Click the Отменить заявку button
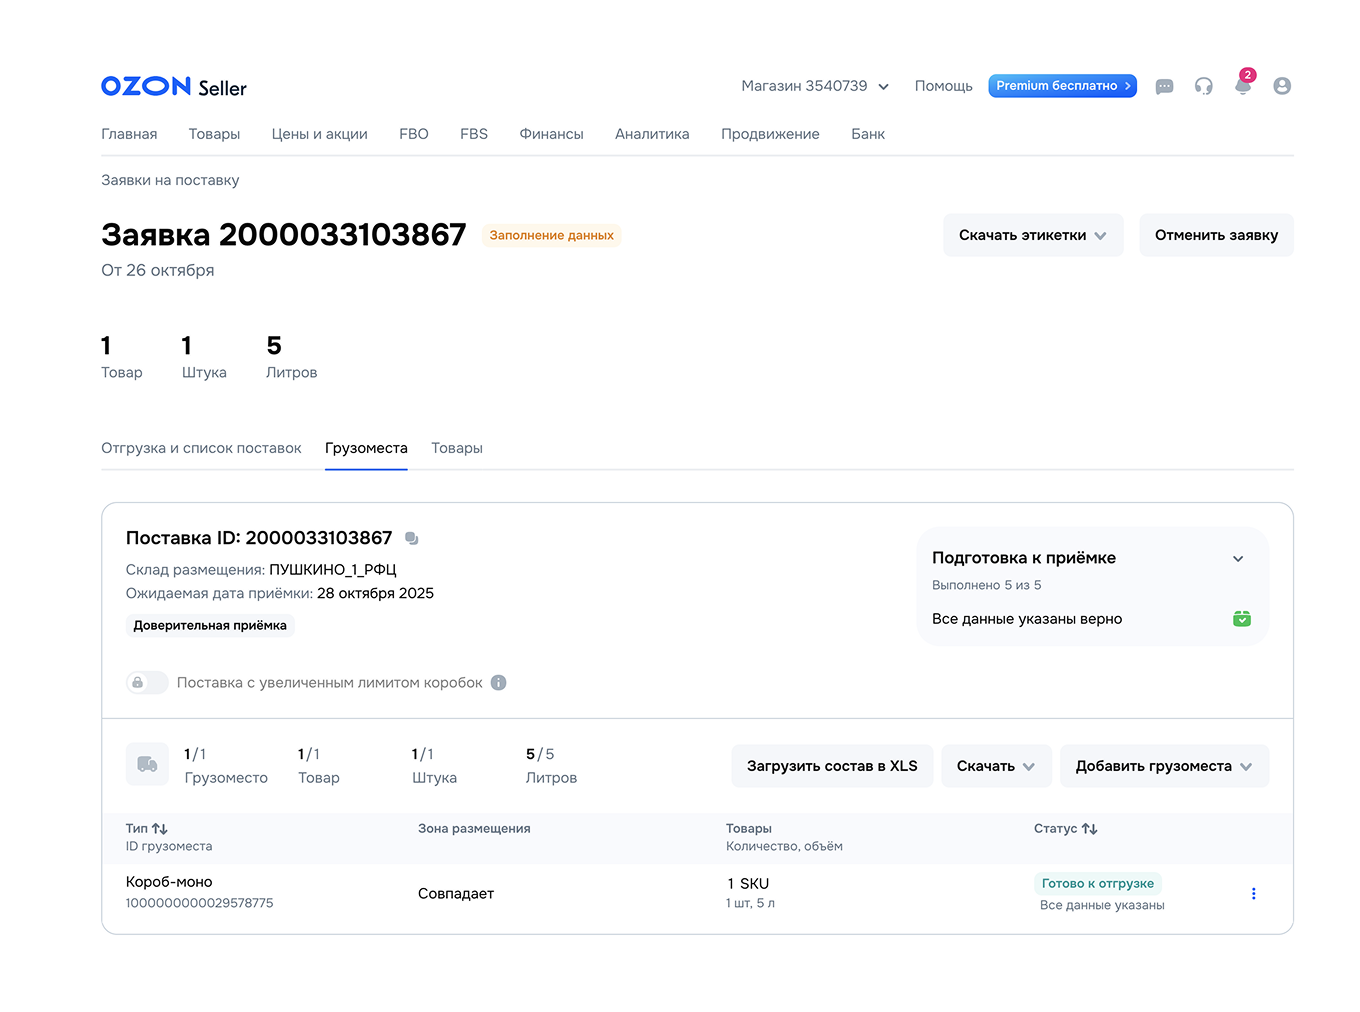 [x=1216, y=234]
